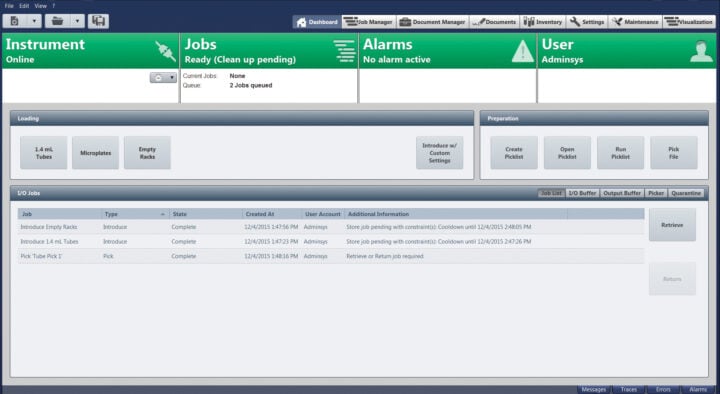
Task: Click the Run Picklist button
Action: [620, 153]
